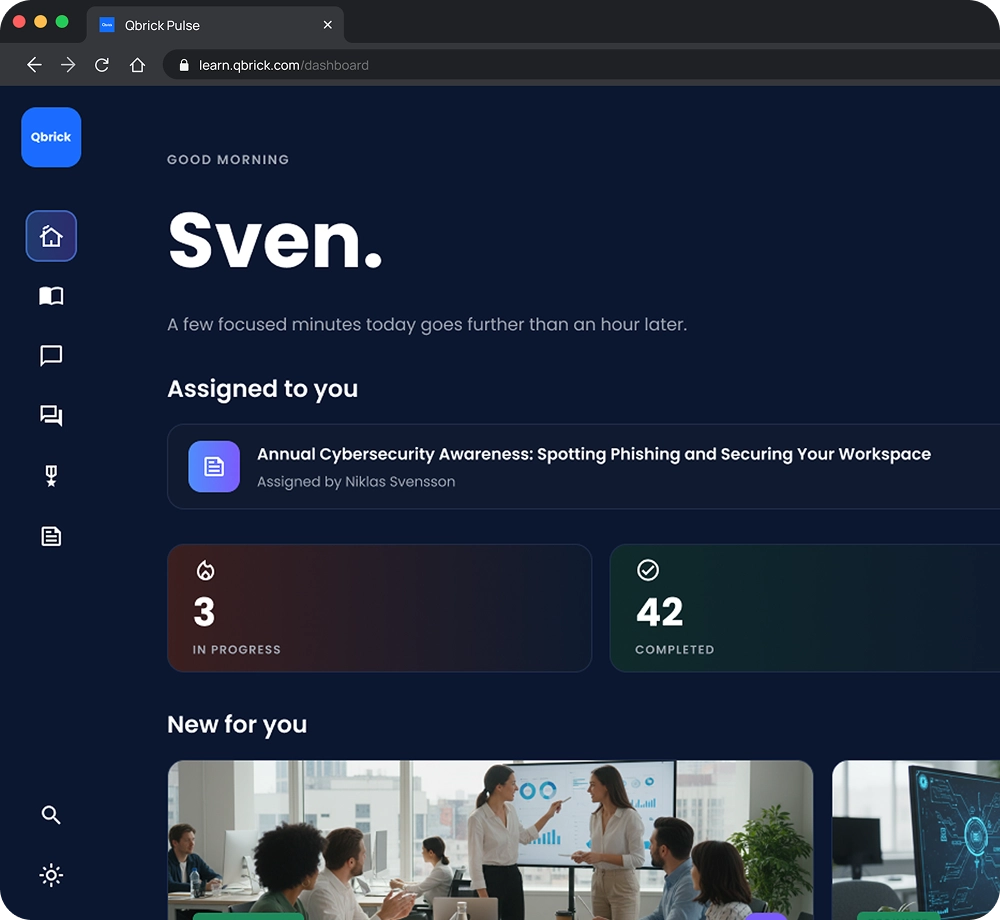Open the office meeting course thumbnail
1000x920 pixels.
click(x=490, y=840)
